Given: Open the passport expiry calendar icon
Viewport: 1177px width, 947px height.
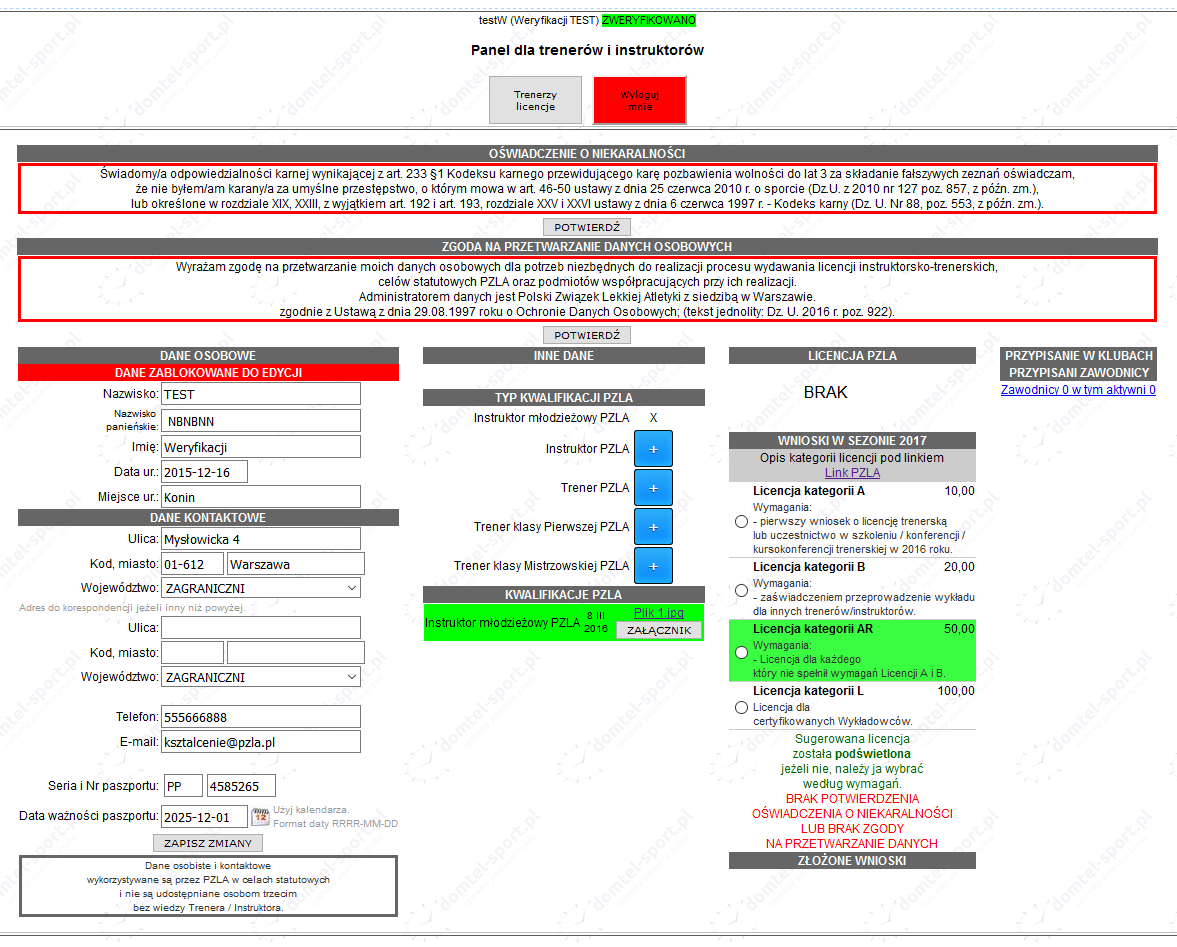Looking at the screenshot, I should pos(260,816).
